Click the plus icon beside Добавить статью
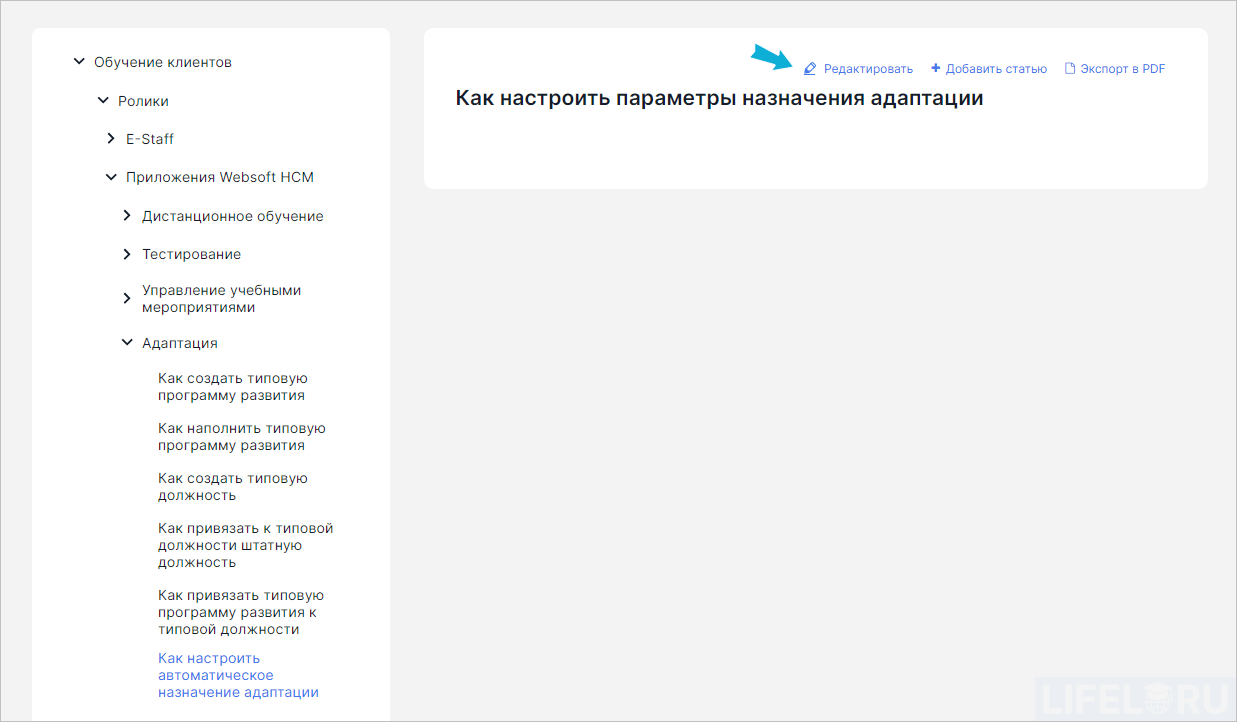Image resolution: width=1237 pixels, height=722 pixels. coord(934,68)
